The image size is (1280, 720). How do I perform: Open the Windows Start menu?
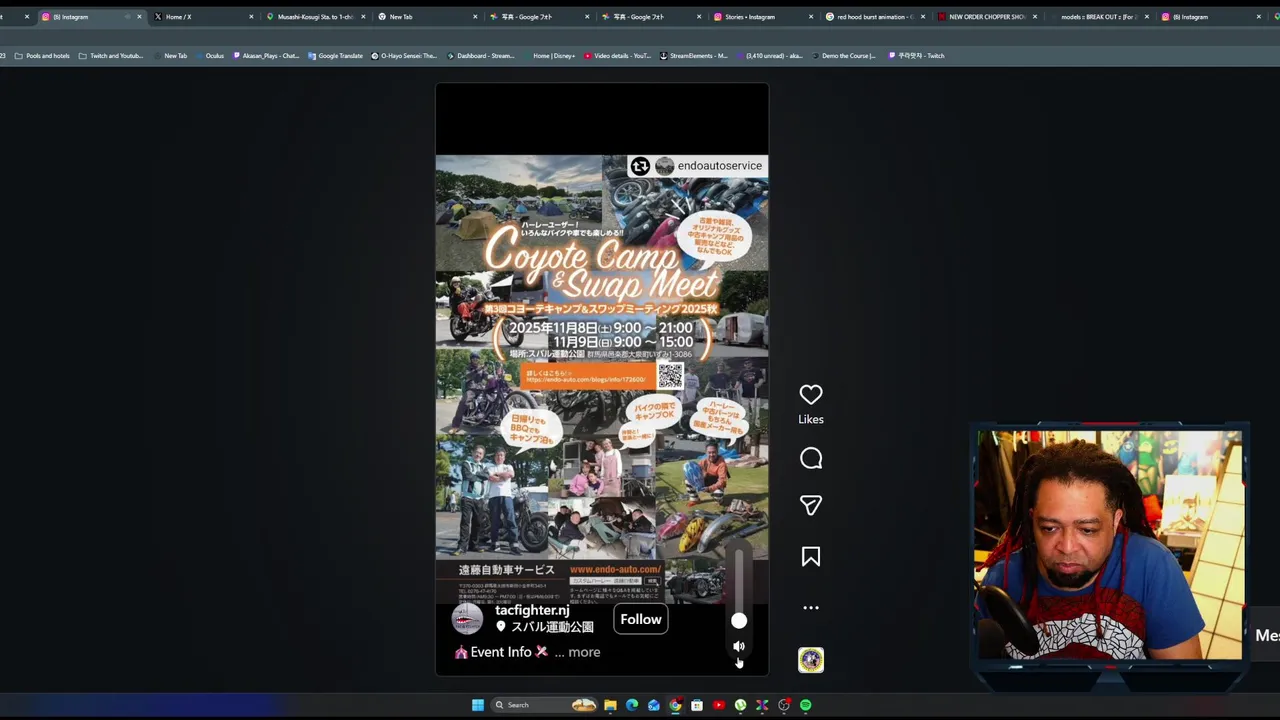point(477,705)
